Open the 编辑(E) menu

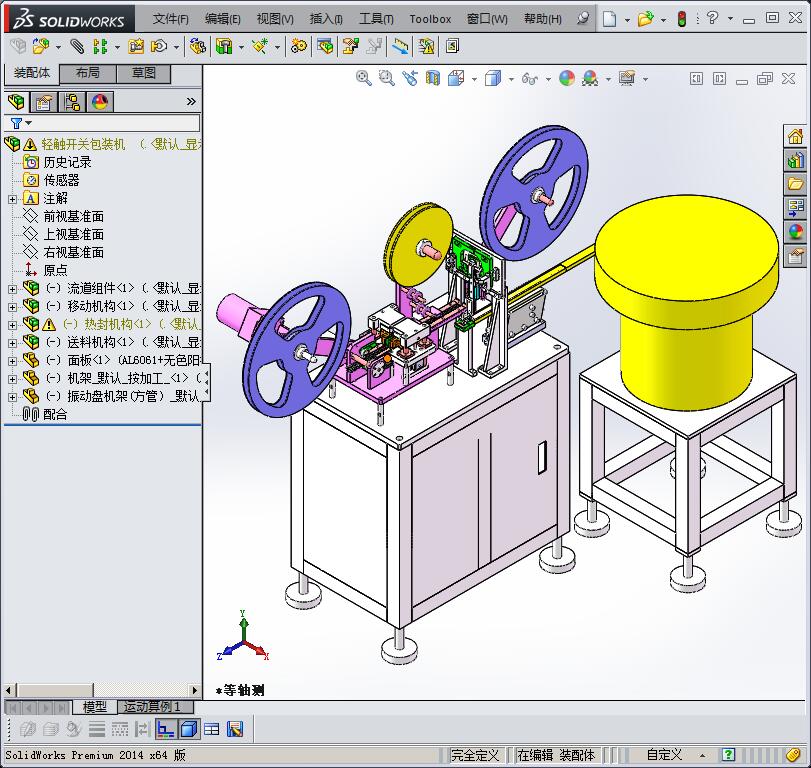(222, 19)
